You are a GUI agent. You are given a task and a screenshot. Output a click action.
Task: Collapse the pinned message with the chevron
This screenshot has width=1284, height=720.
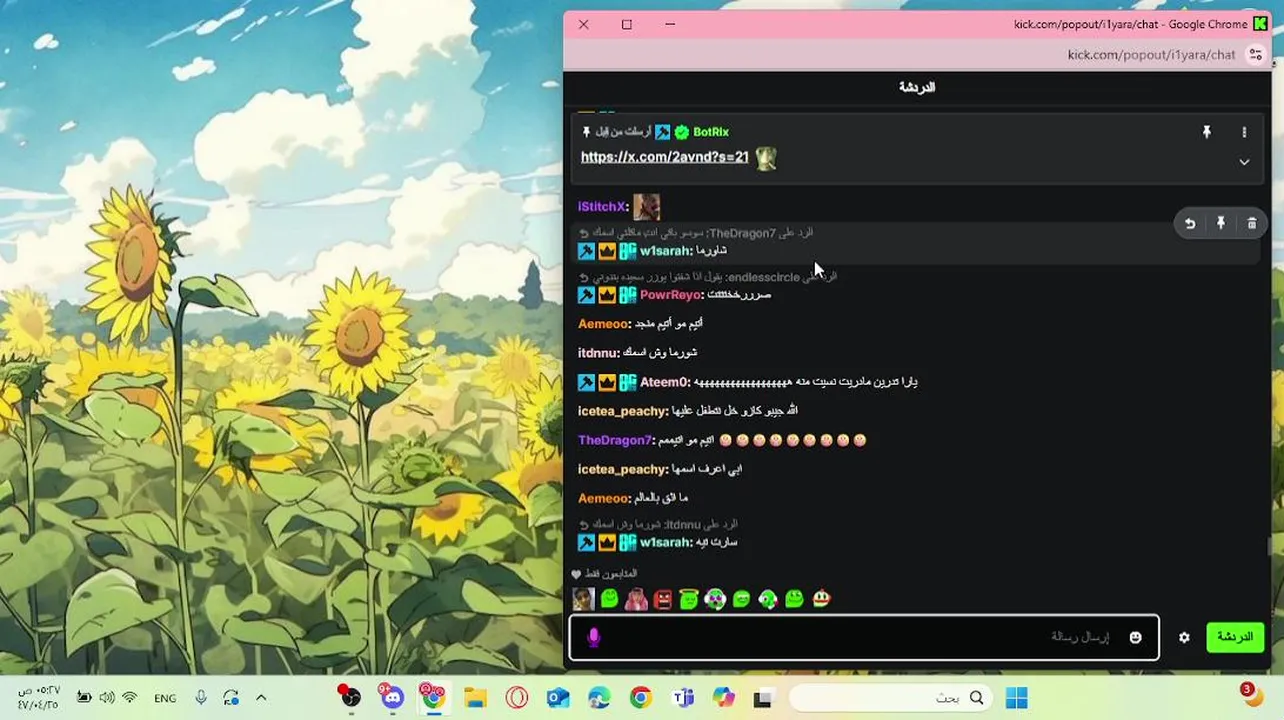1244,162
